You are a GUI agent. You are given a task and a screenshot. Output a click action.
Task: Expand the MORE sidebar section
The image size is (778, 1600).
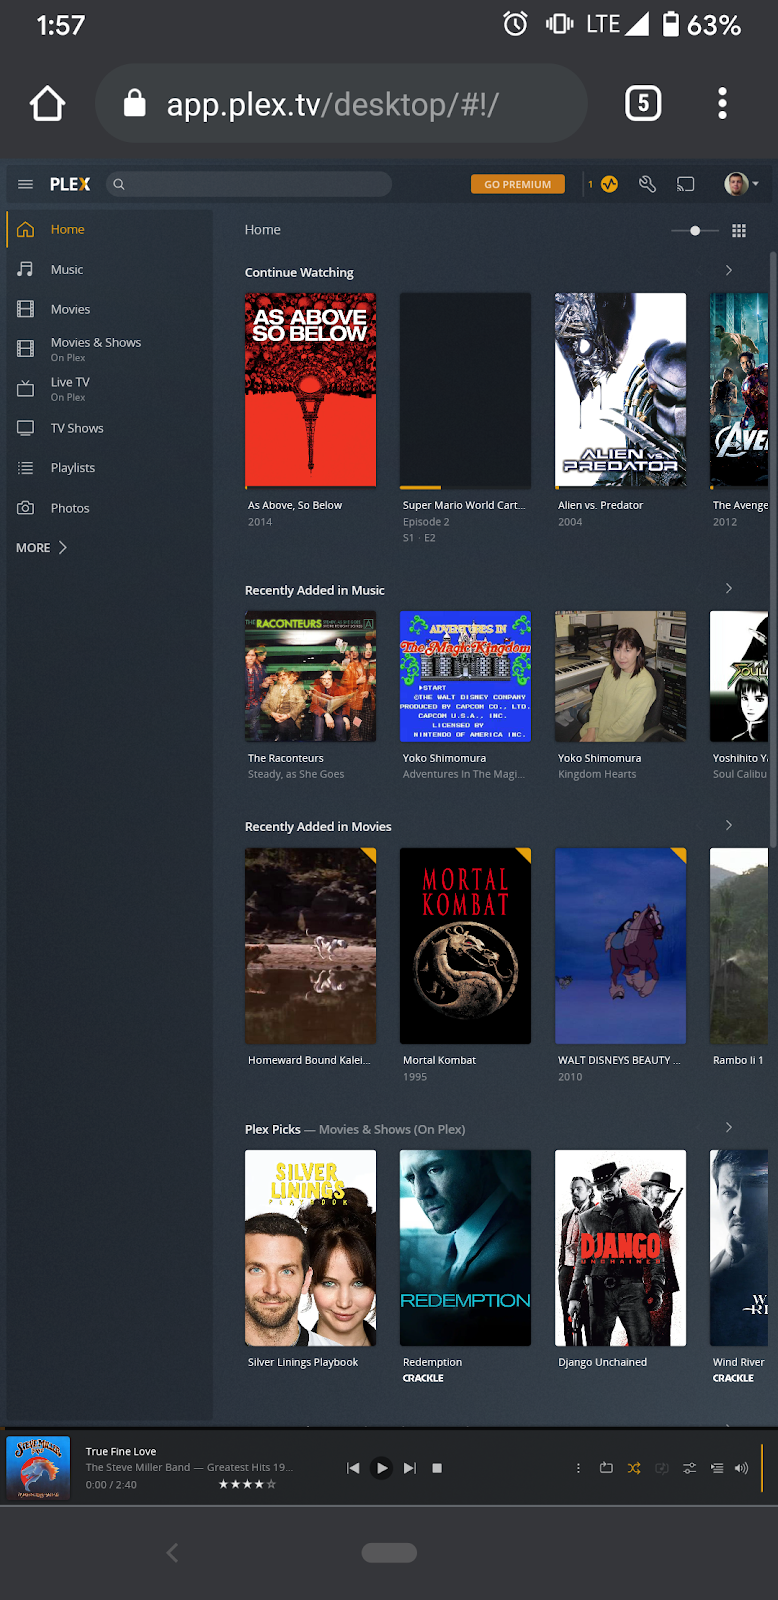[41, 548]
